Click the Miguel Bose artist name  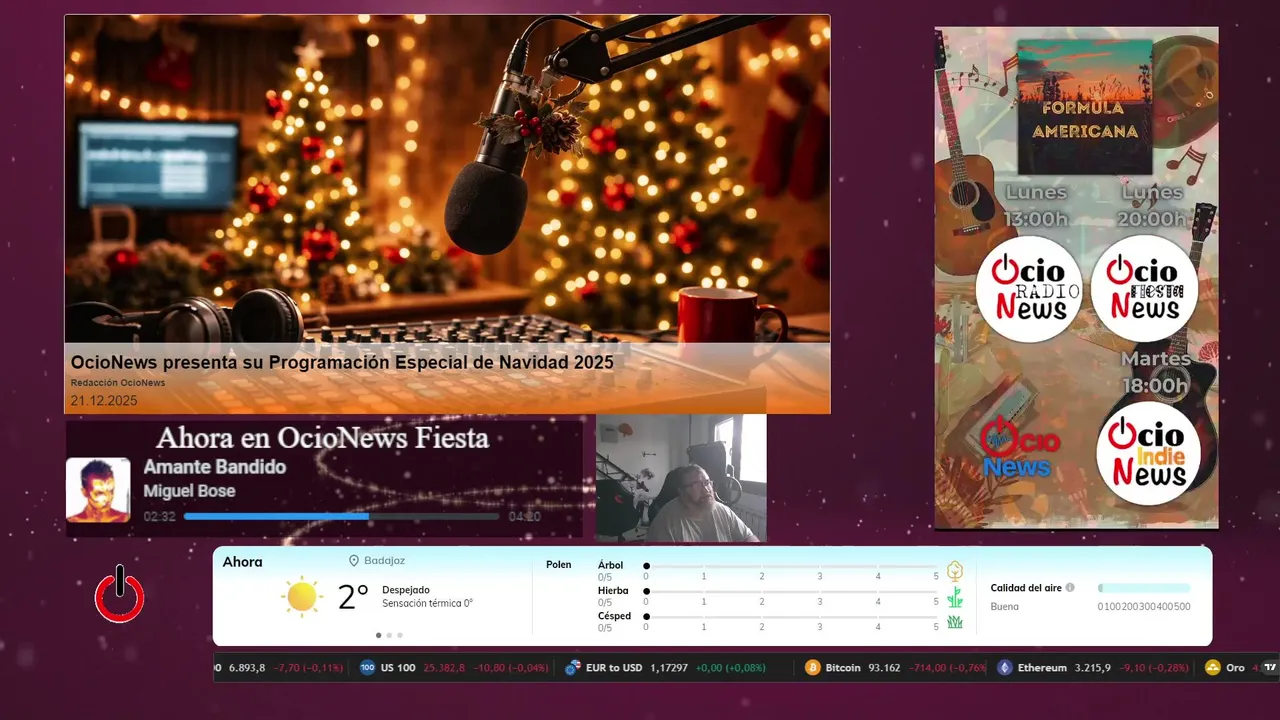tap(189, 491)
